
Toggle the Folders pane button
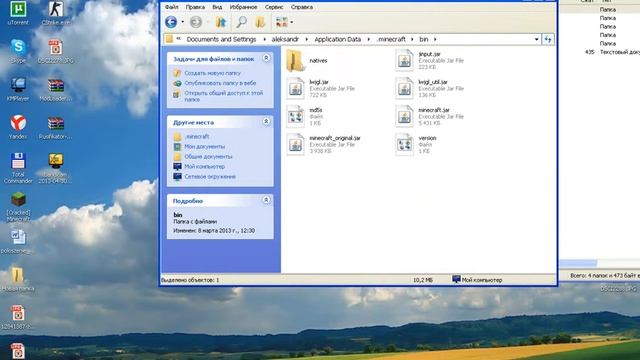[x=260, y=22]
